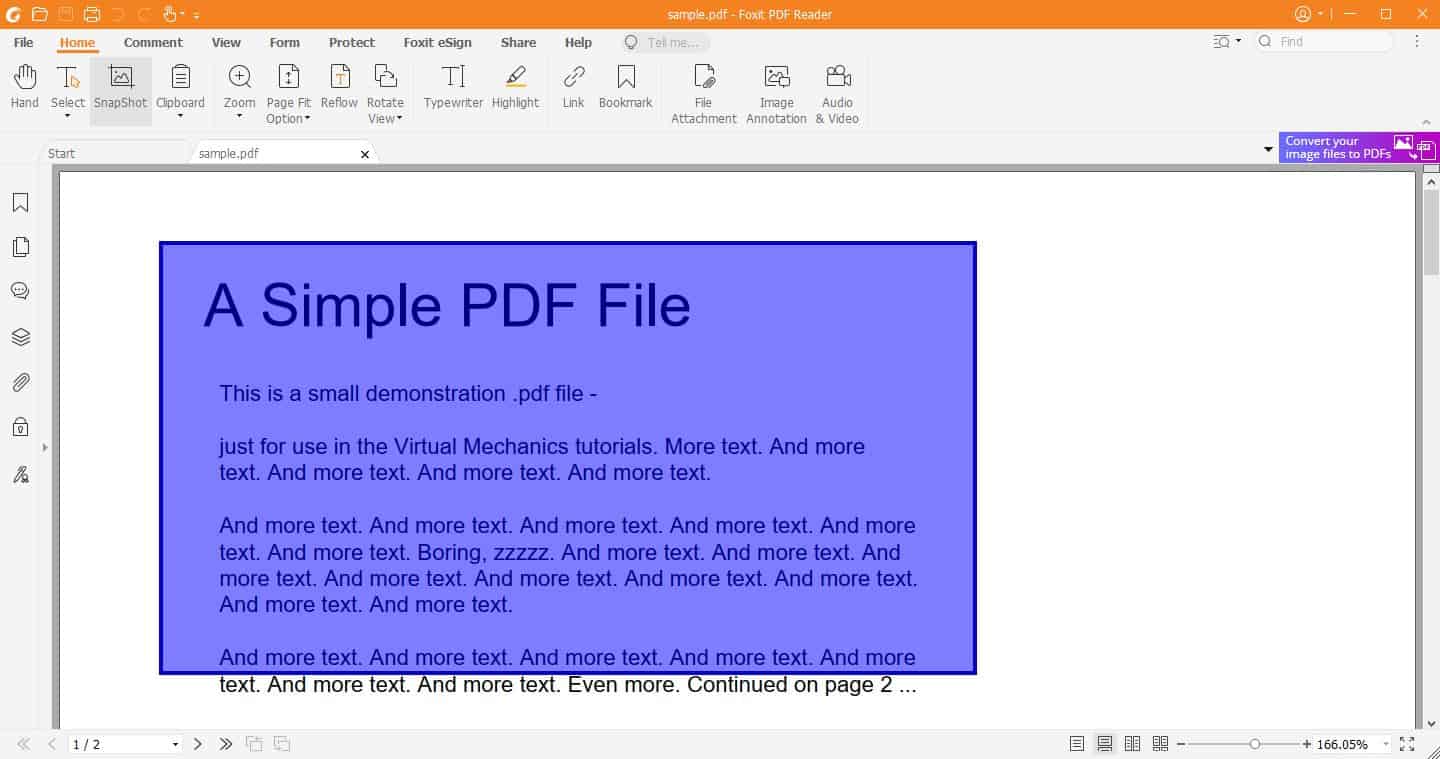Switch to Reflow view
Image resolution: width=1440 pixels, height=759 pixels.
click(x=339, y=87)
